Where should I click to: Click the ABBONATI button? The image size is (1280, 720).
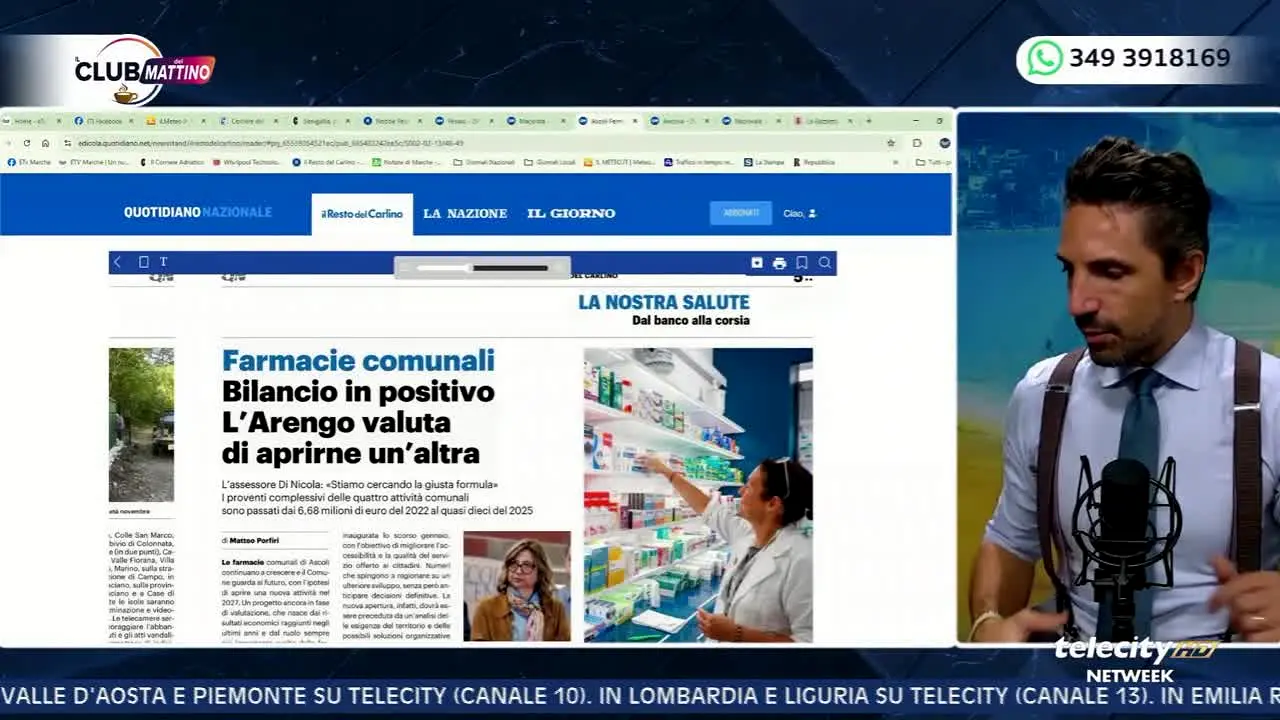(x=741, y=213)
